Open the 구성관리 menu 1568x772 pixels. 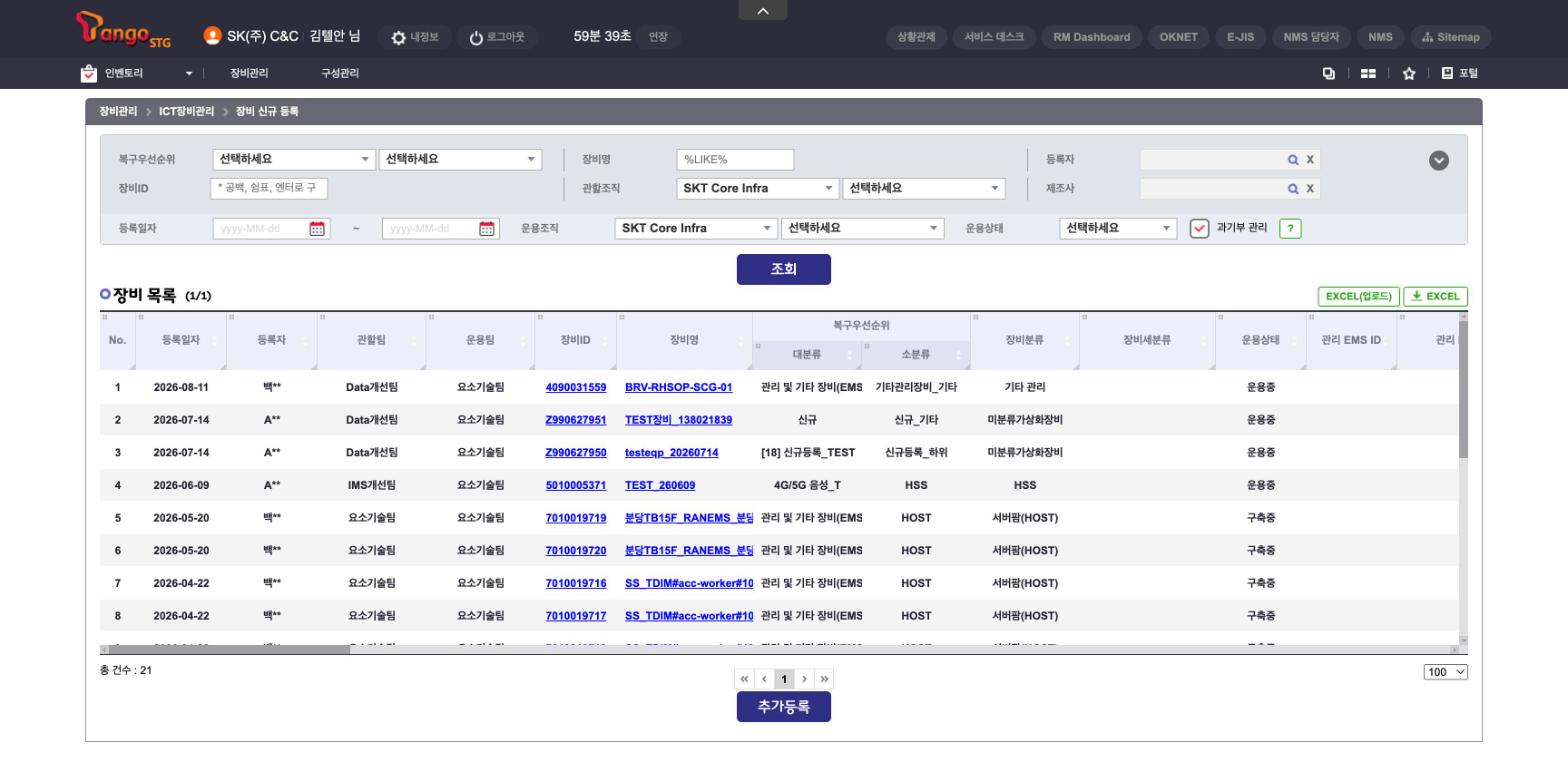point(340,73)
